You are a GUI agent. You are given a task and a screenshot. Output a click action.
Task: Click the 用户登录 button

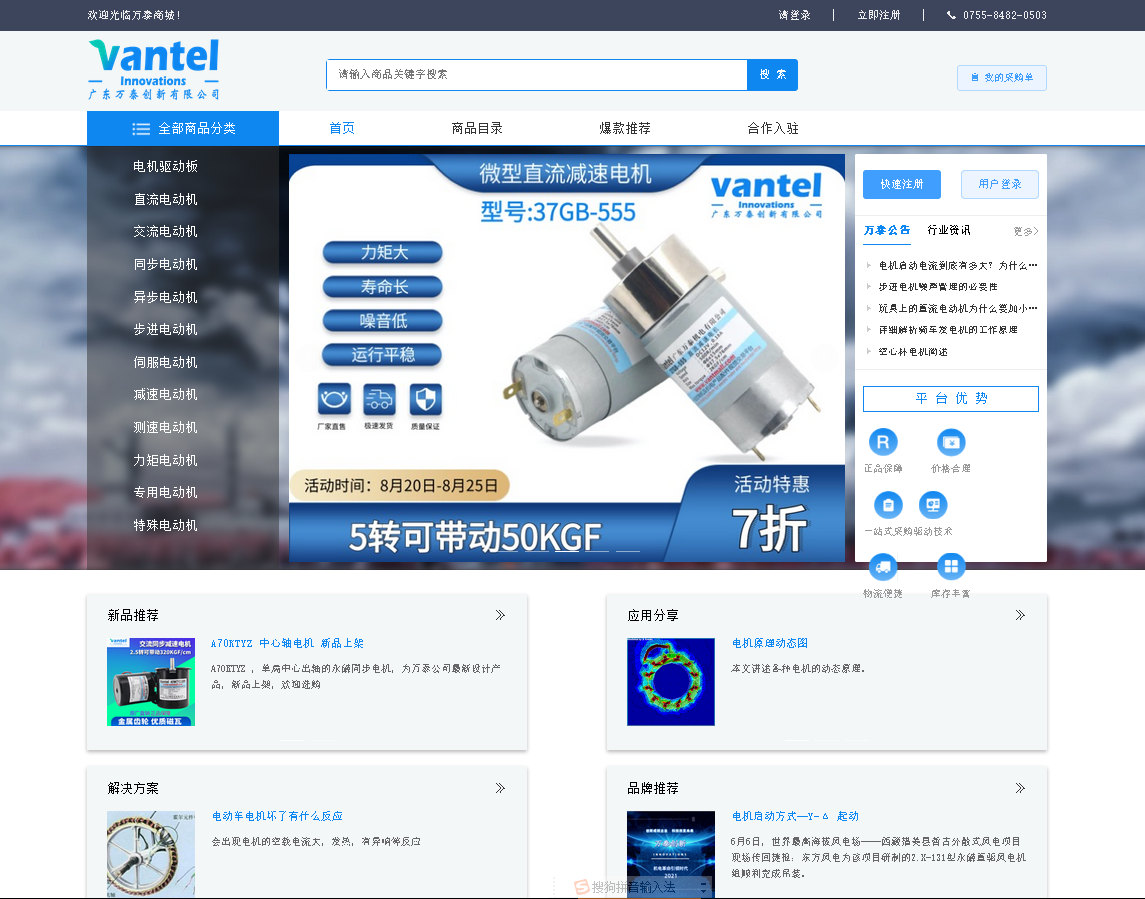[1000, 184]
